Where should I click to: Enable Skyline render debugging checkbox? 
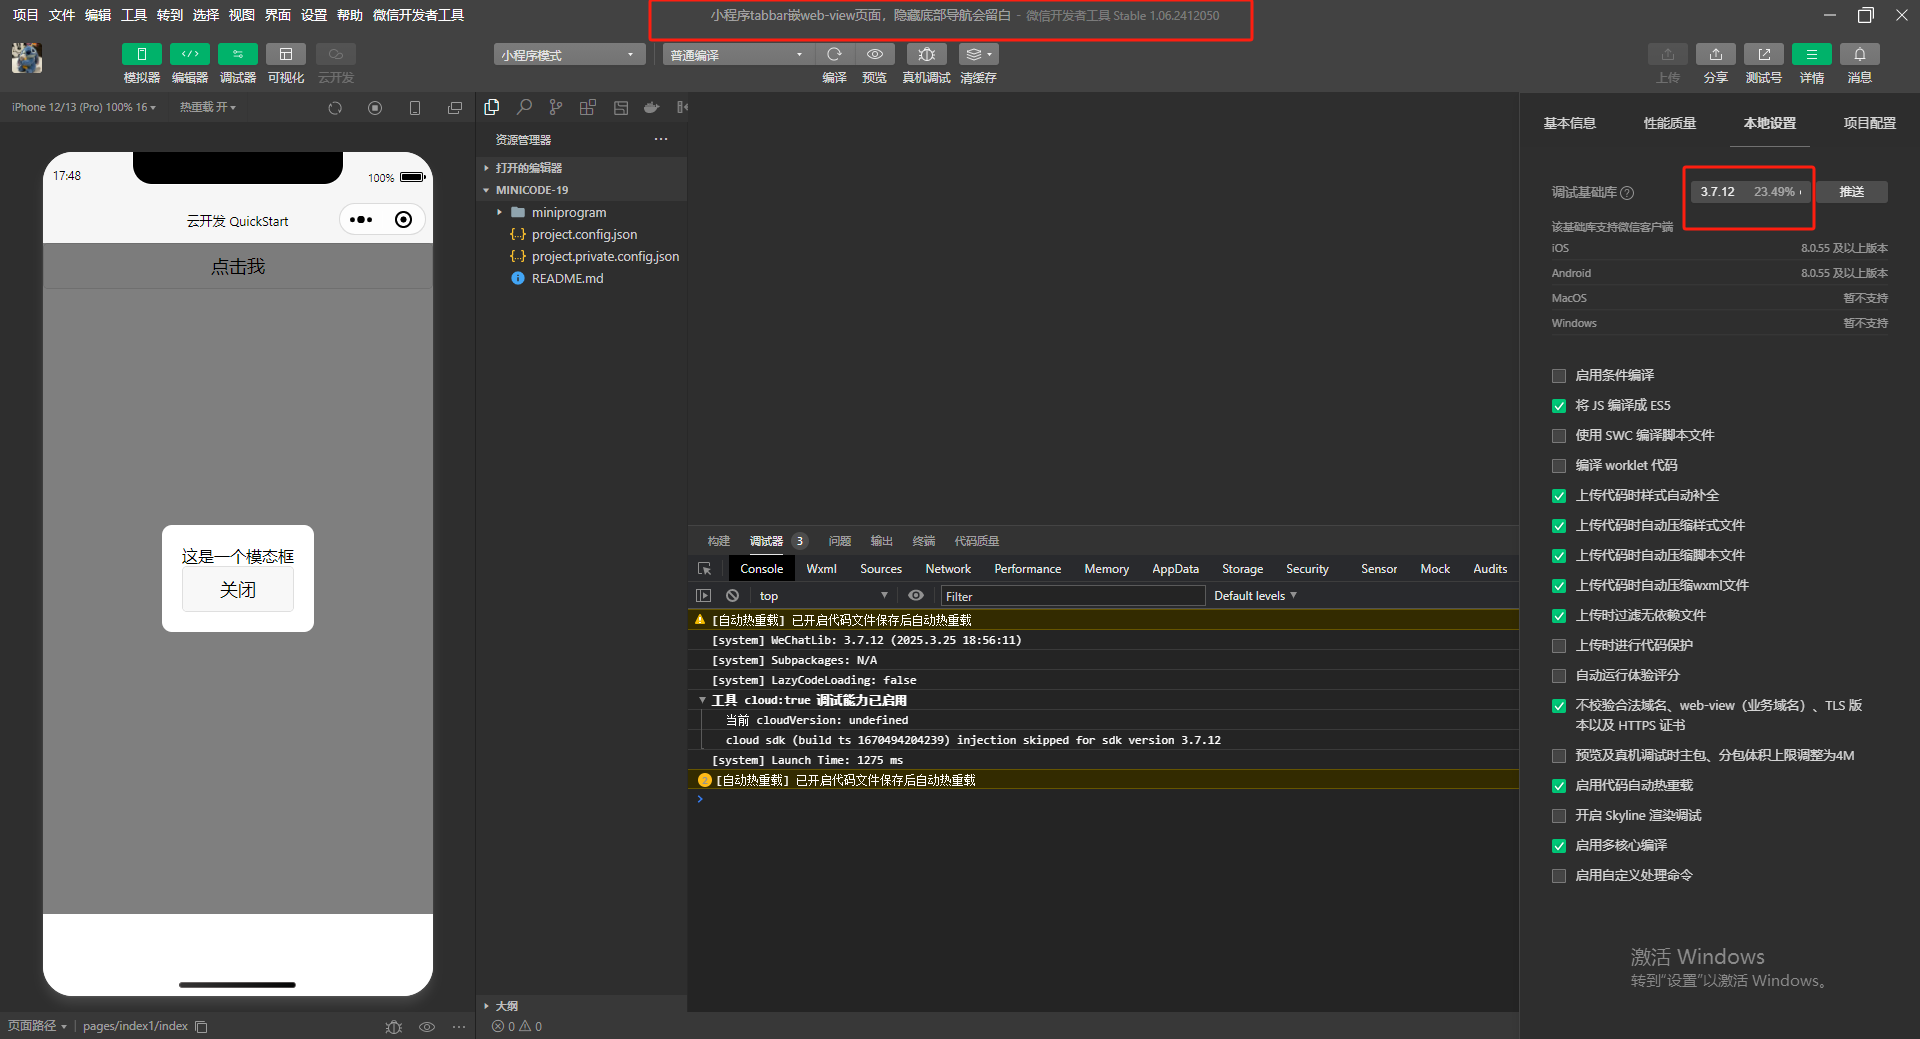point(1558,816)
